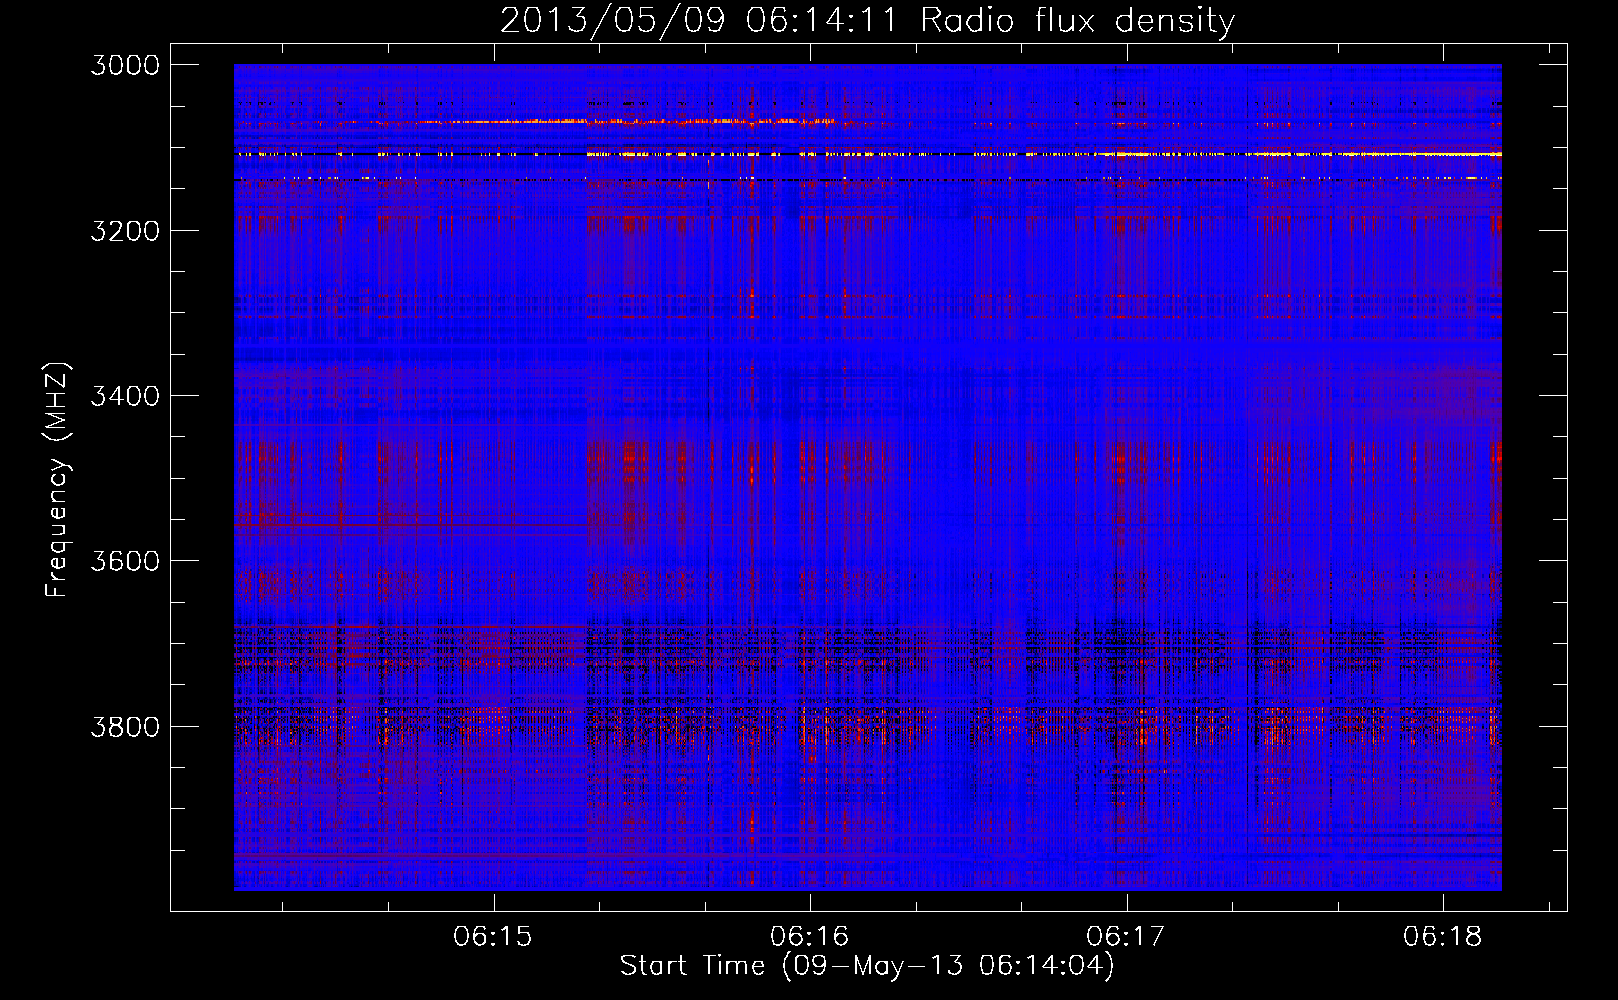Image resolution: width=1618 pixels, height=1000 pixels.
Task: Click the "Start Time (09-May-13 06:14:04)" axis label
Action: pos(867,966)
